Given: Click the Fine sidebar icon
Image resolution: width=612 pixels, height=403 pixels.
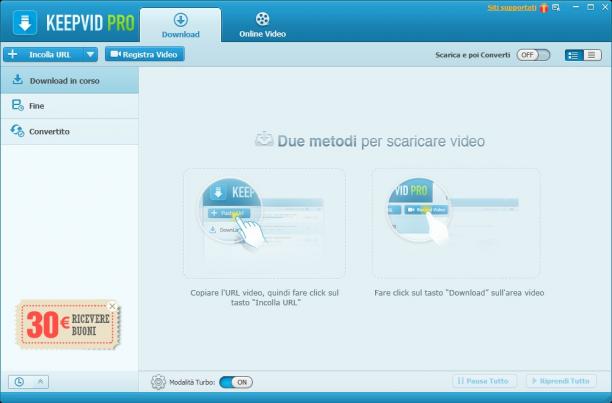Looking at the screenshot, I should 18,105.
